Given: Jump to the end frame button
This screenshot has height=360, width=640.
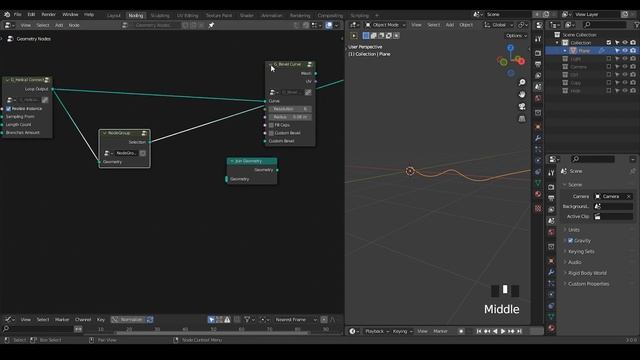Looking at the screenshot, I should pyautogui.click(x=519, y=331).
